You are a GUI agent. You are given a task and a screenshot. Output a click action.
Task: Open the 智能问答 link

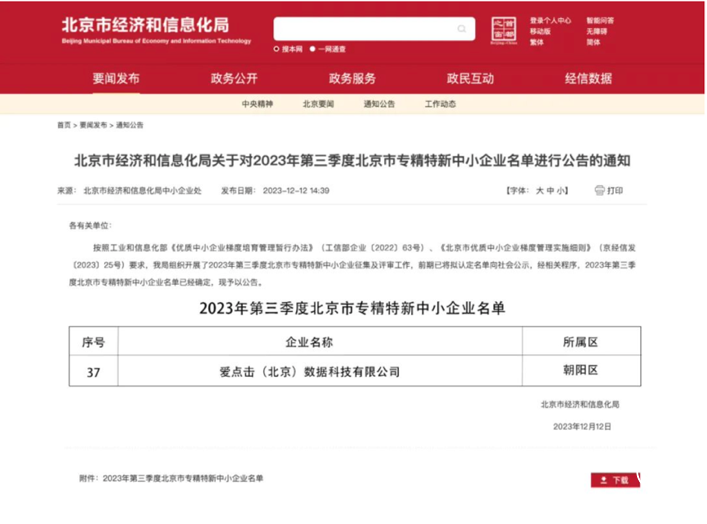click(600, 21)
